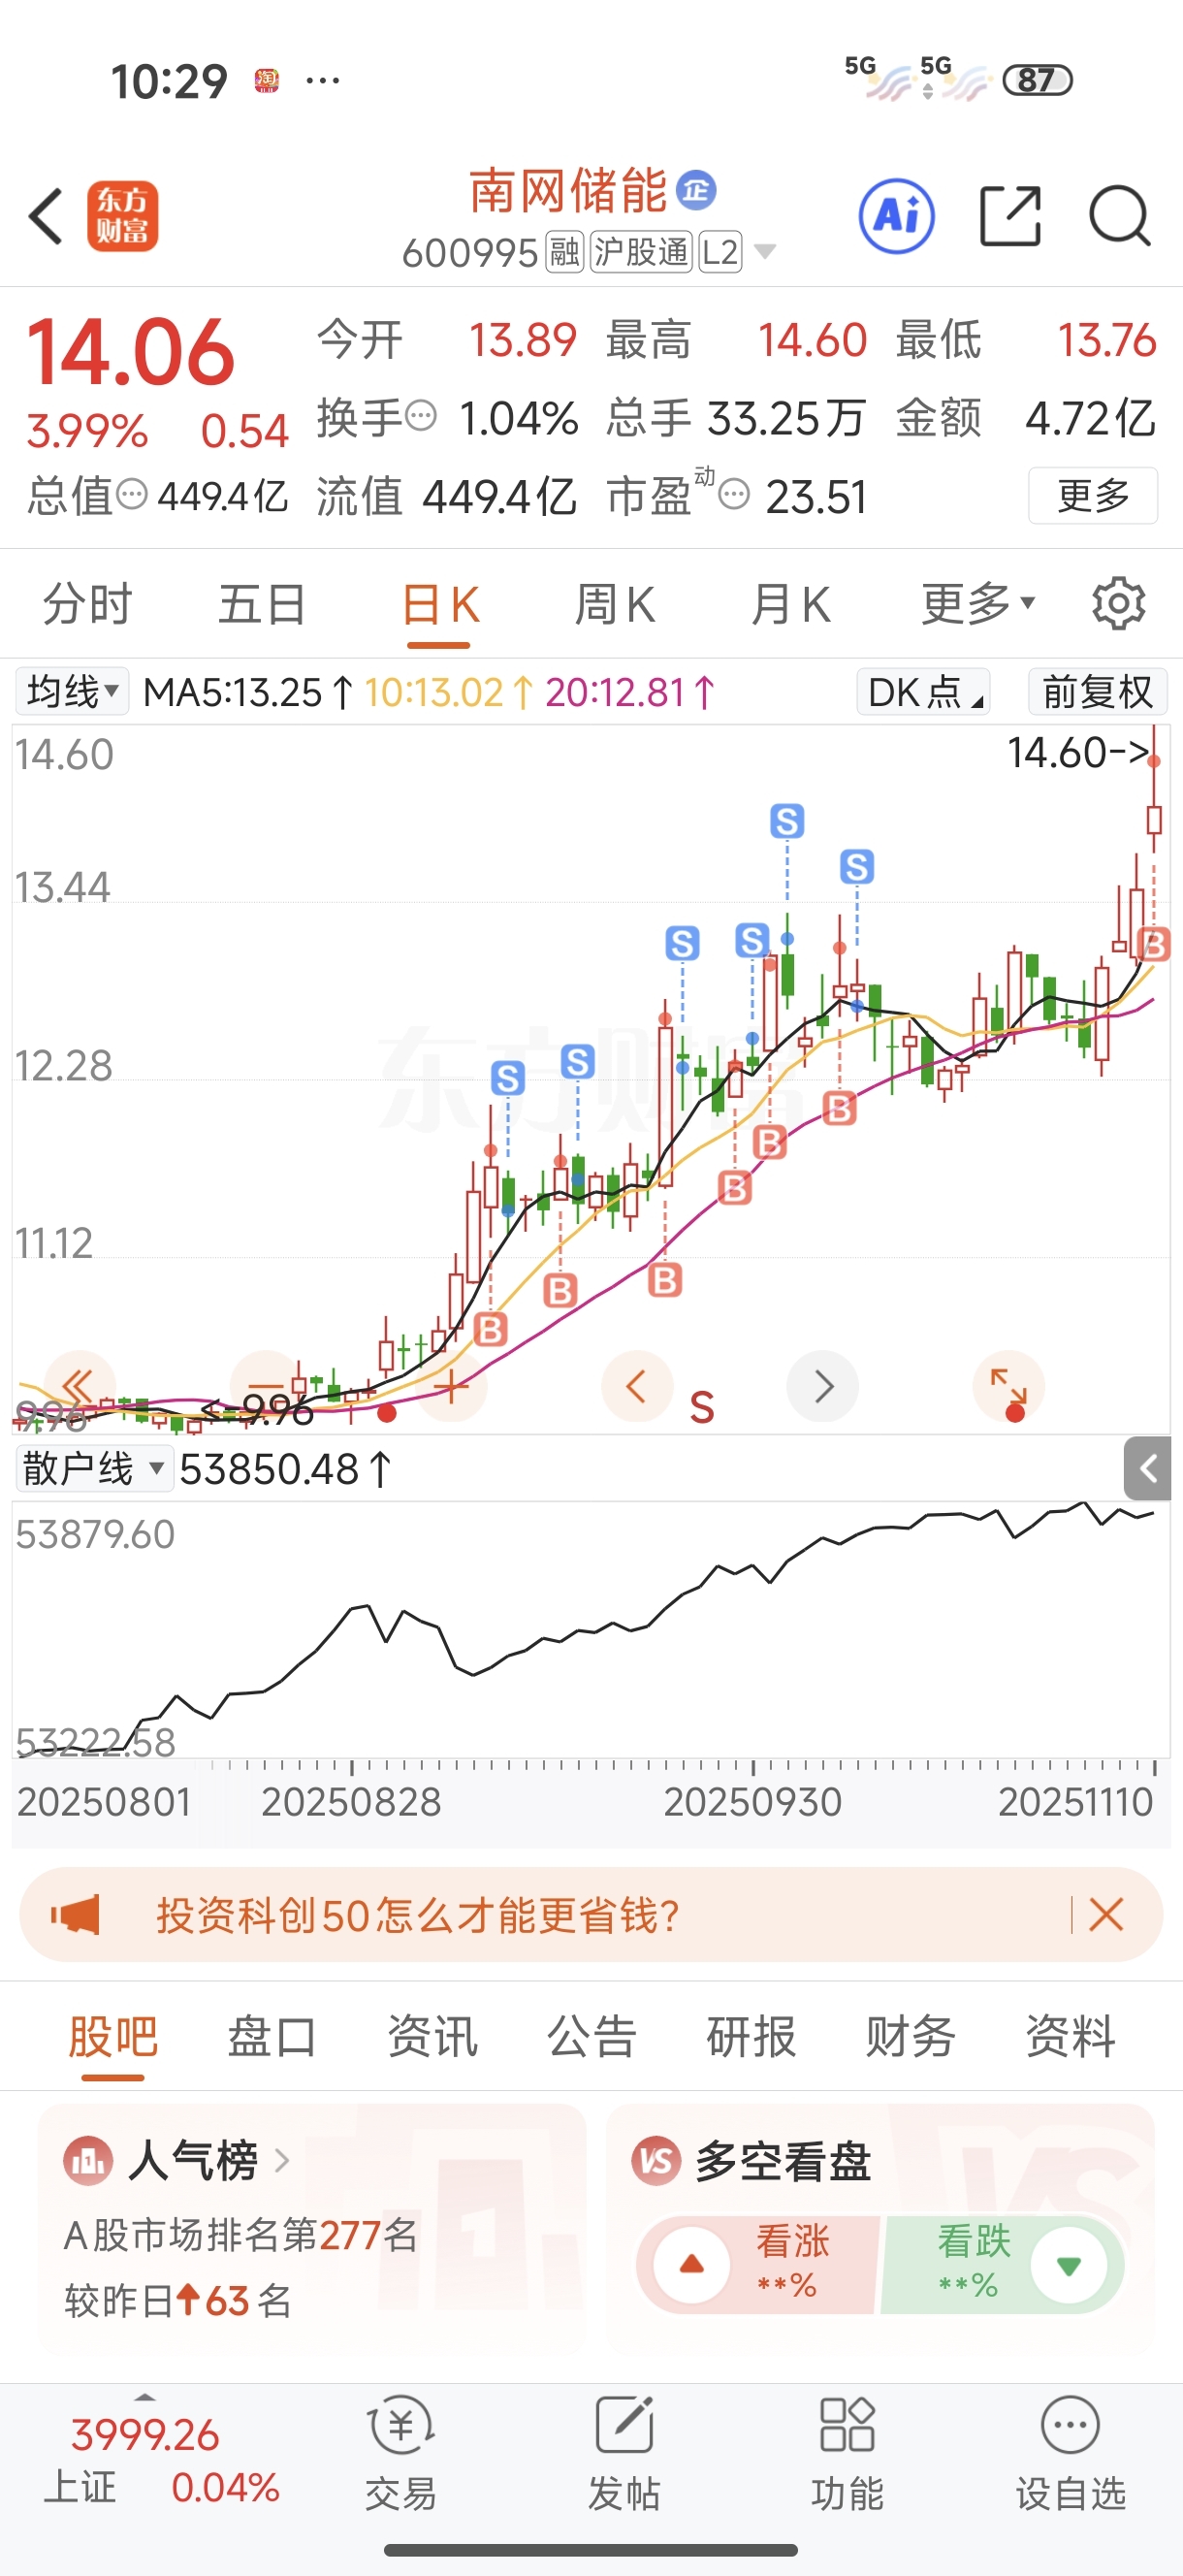Tap the 总值 info icon

132,494
